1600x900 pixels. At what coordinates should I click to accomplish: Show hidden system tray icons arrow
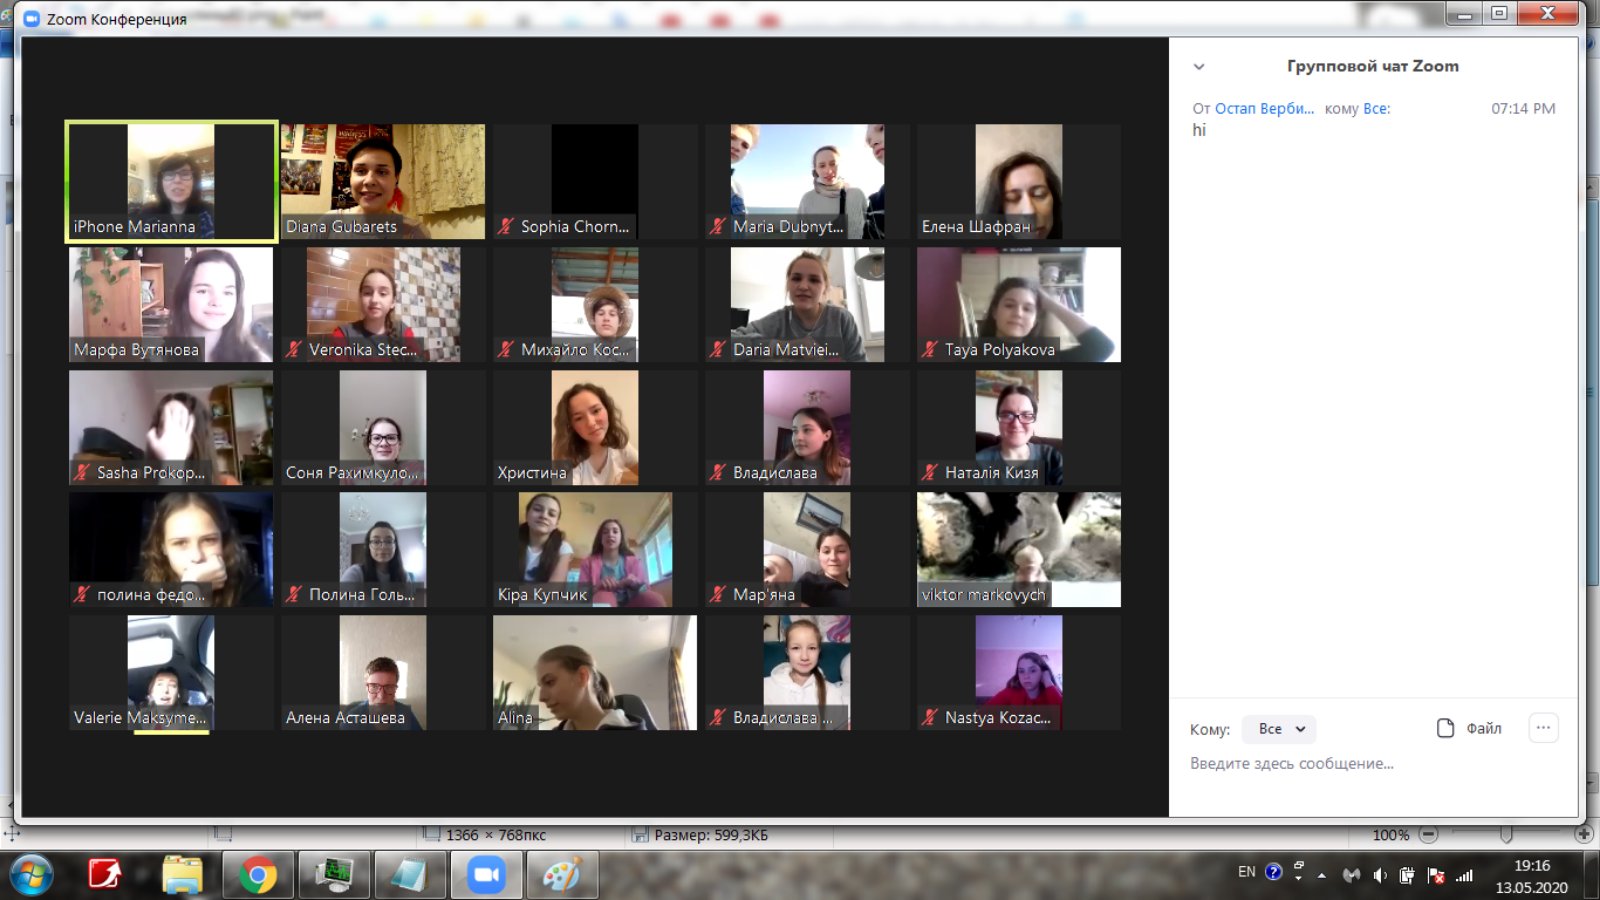[x=1322, y=875]
